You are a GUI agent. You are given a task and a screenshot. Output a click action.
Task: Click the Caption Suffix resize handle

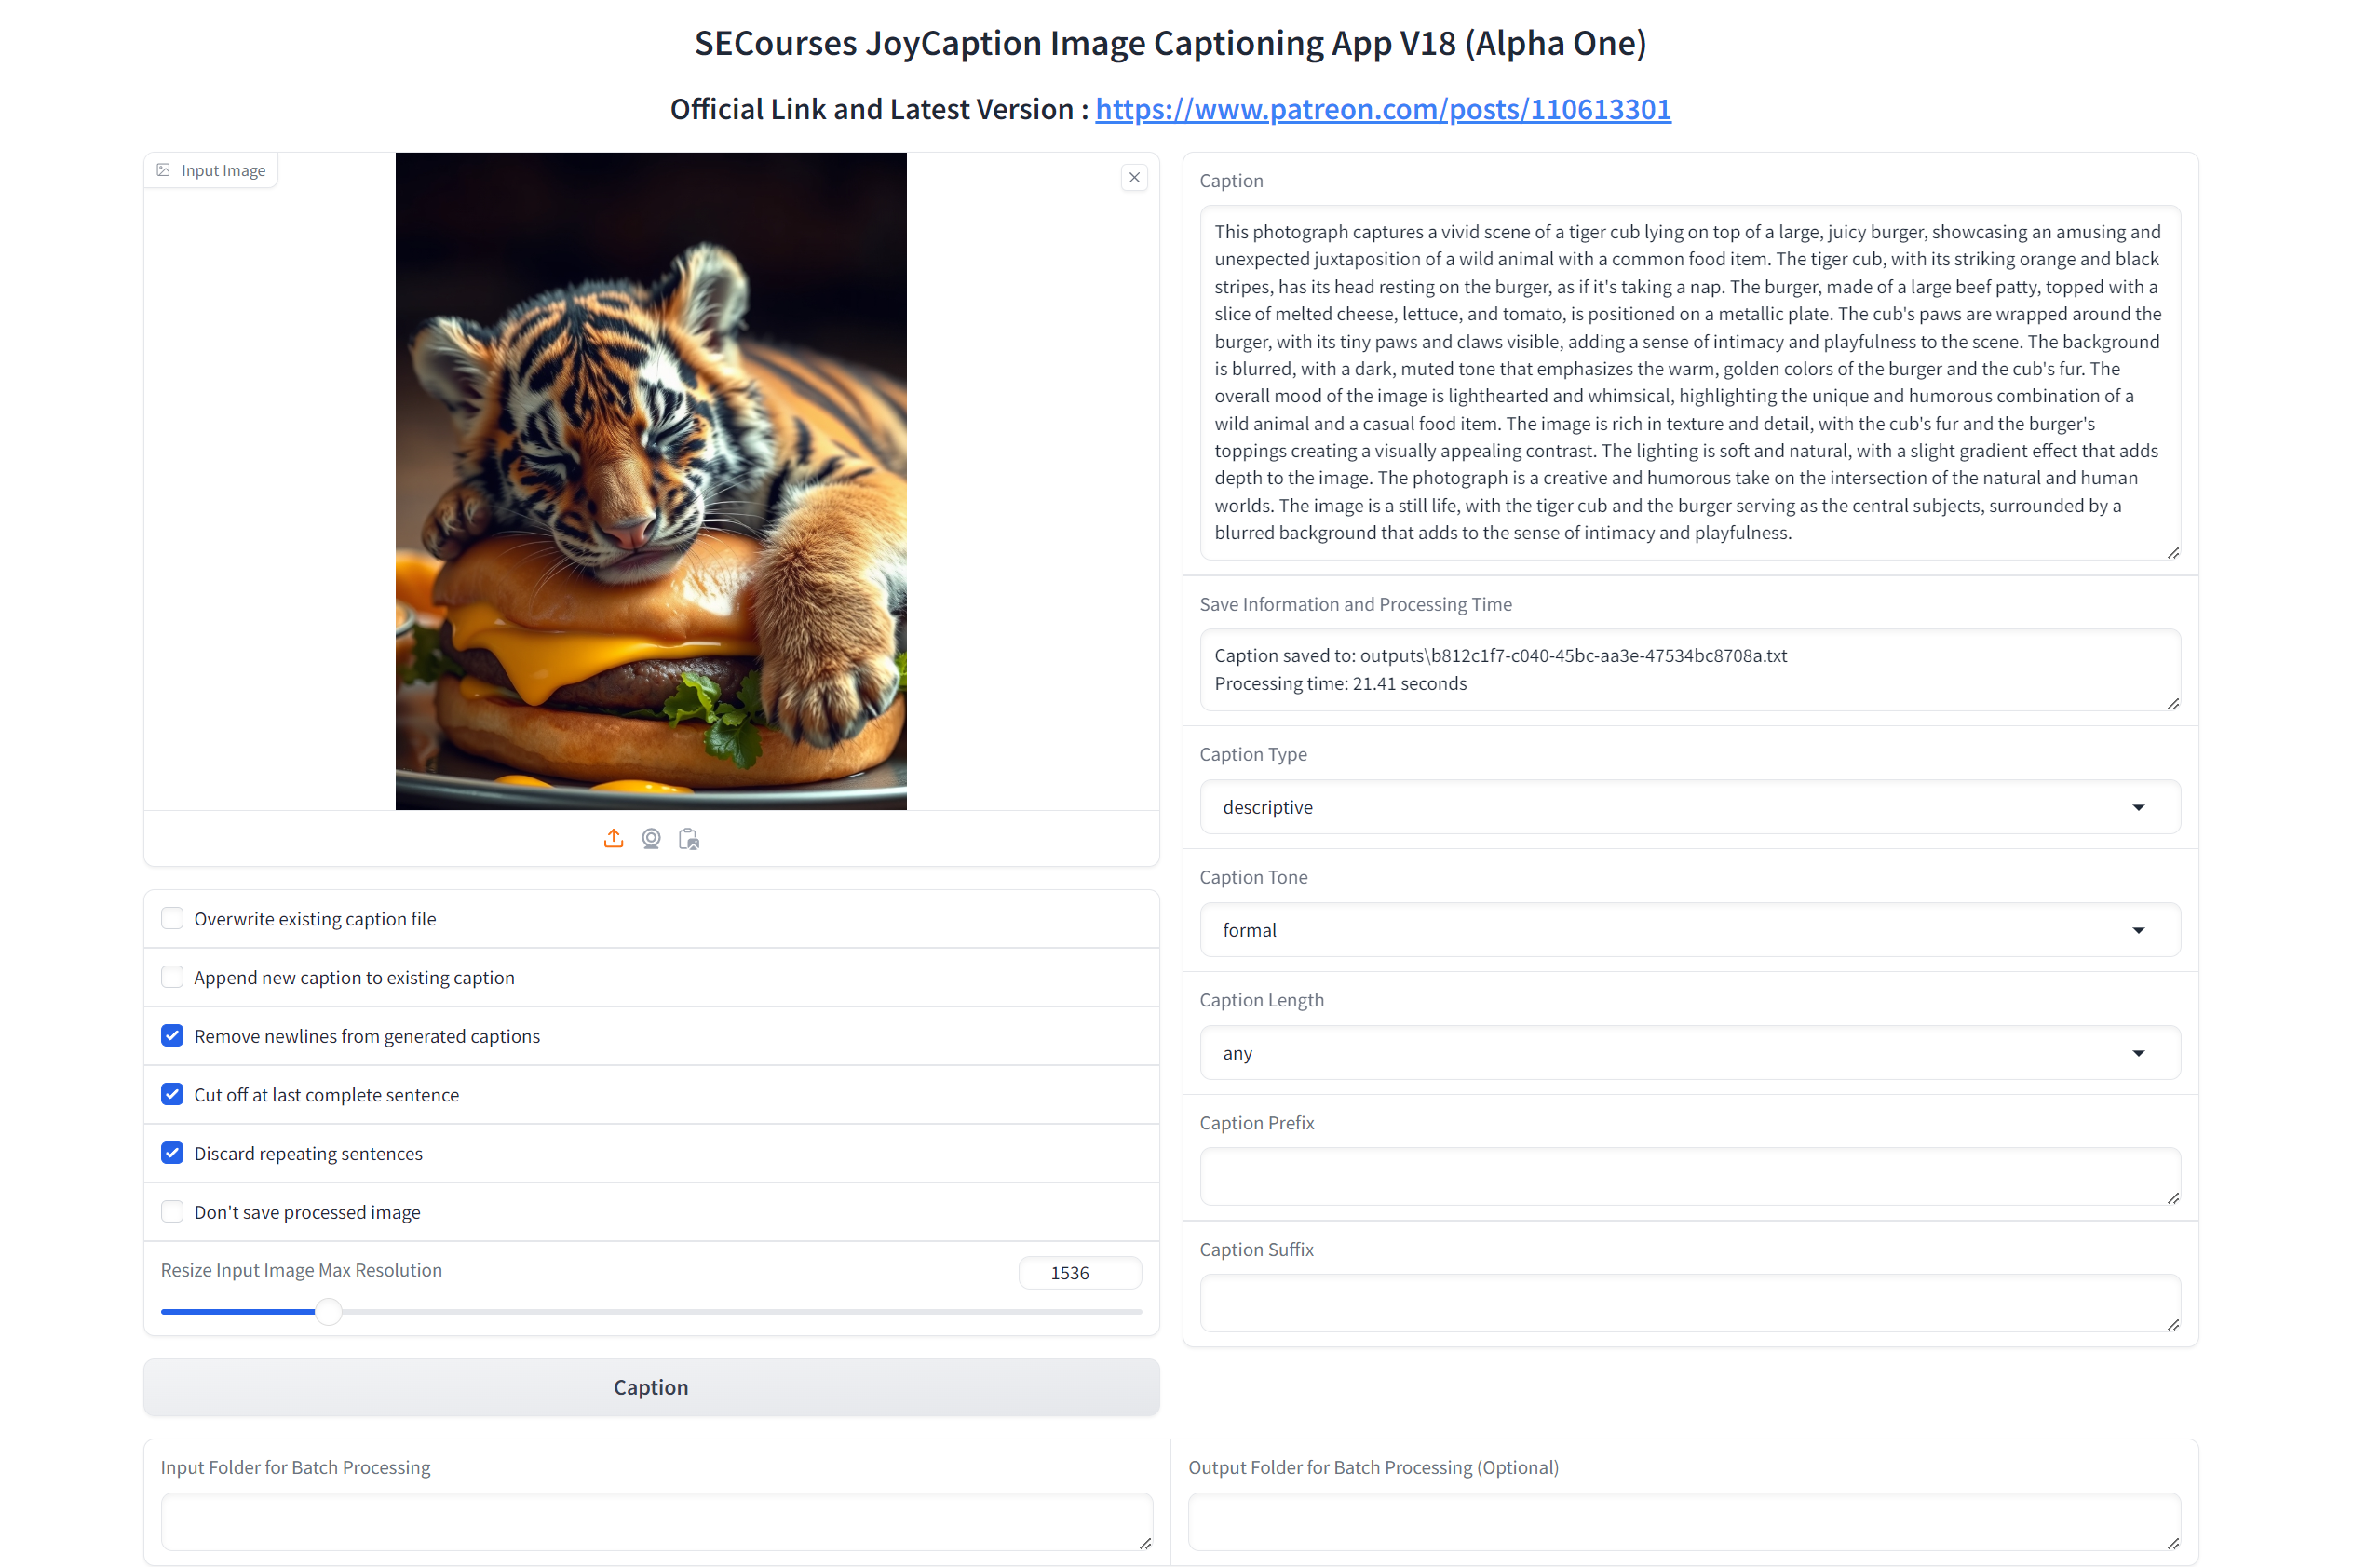(2172, 1324)
